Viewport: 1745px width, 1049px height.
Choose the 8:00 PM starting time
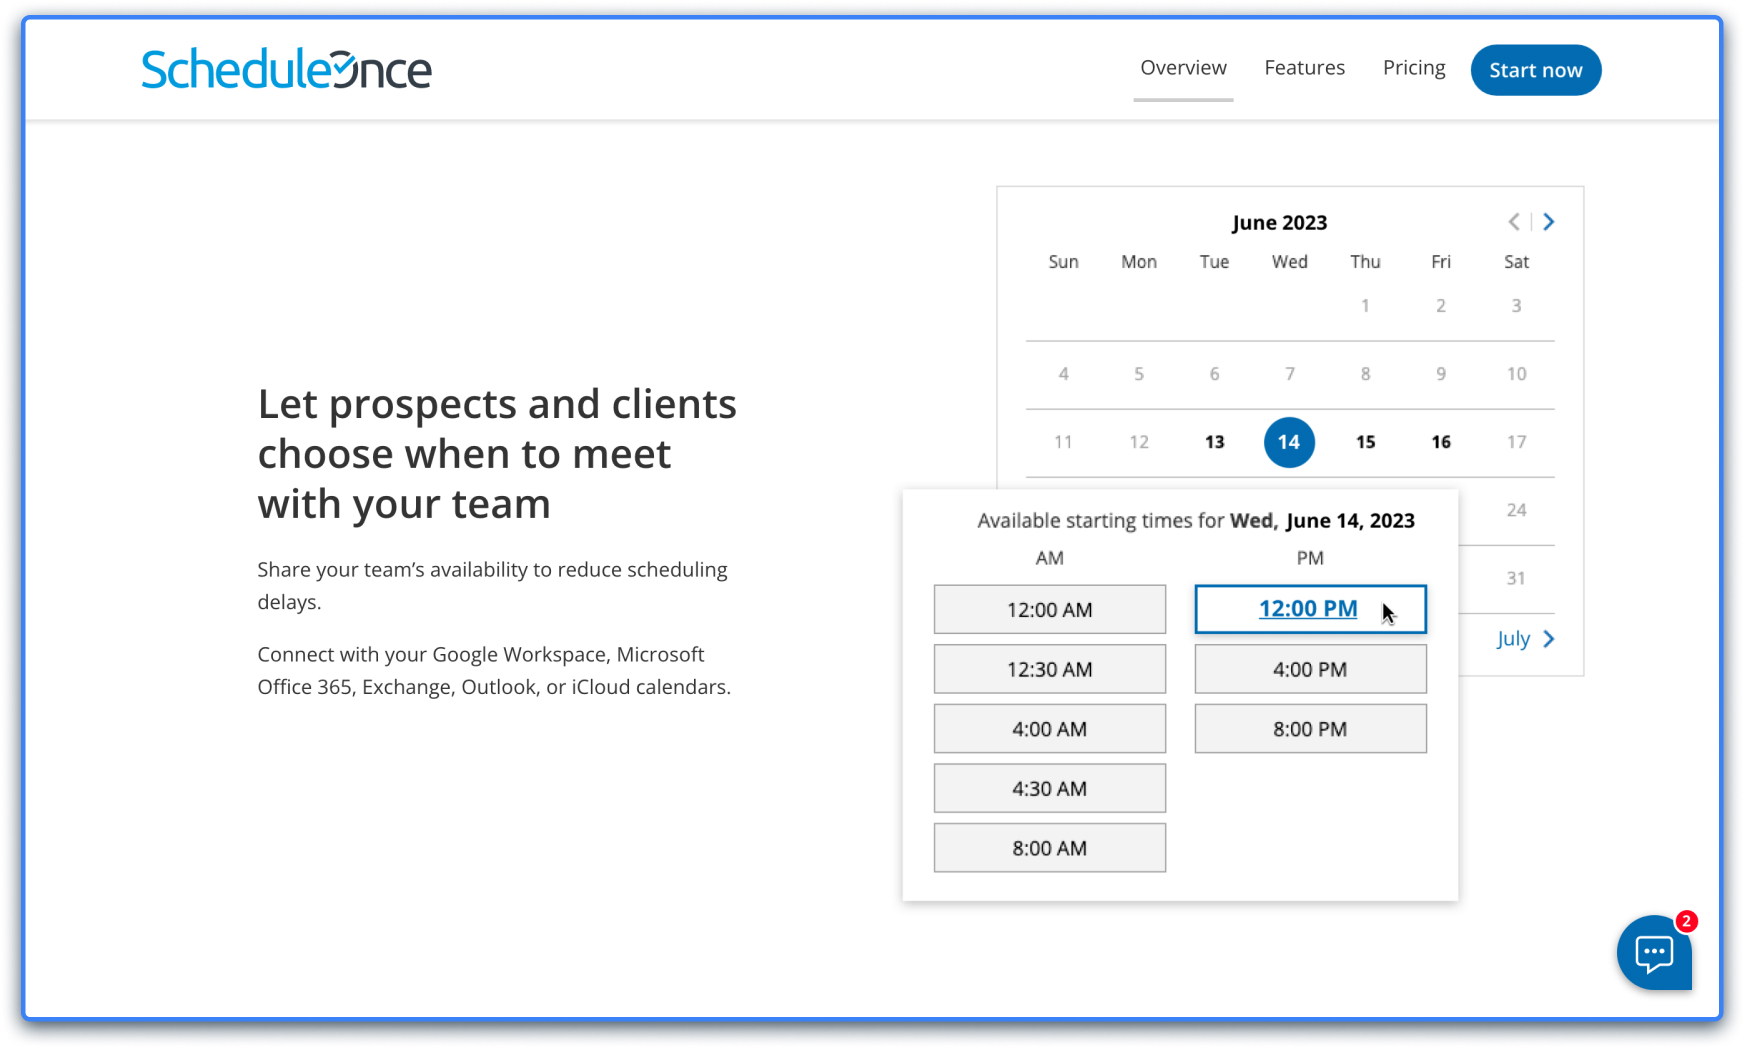(x=1310, y=728)
